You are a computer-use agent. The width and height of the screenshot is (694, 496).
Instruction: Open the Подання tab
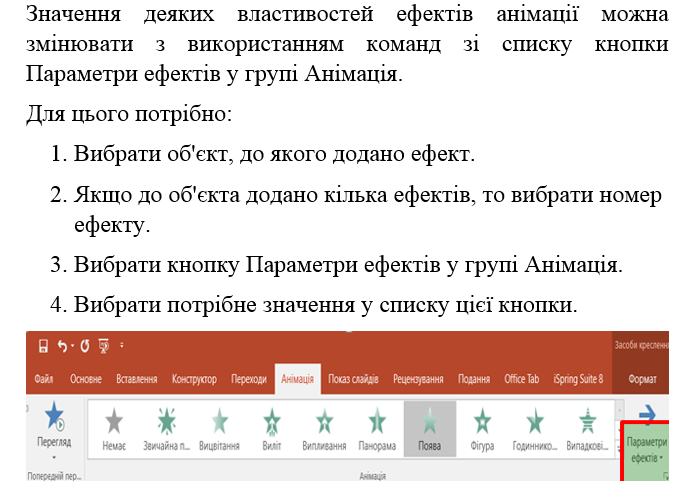(474, 379)
